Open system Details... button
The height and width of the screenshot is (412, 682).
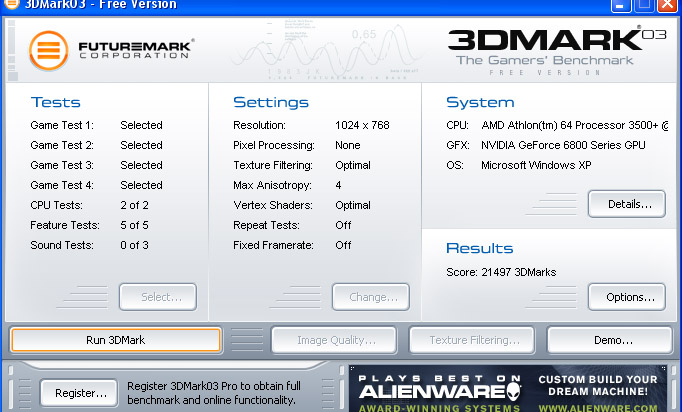pos(627,204)
